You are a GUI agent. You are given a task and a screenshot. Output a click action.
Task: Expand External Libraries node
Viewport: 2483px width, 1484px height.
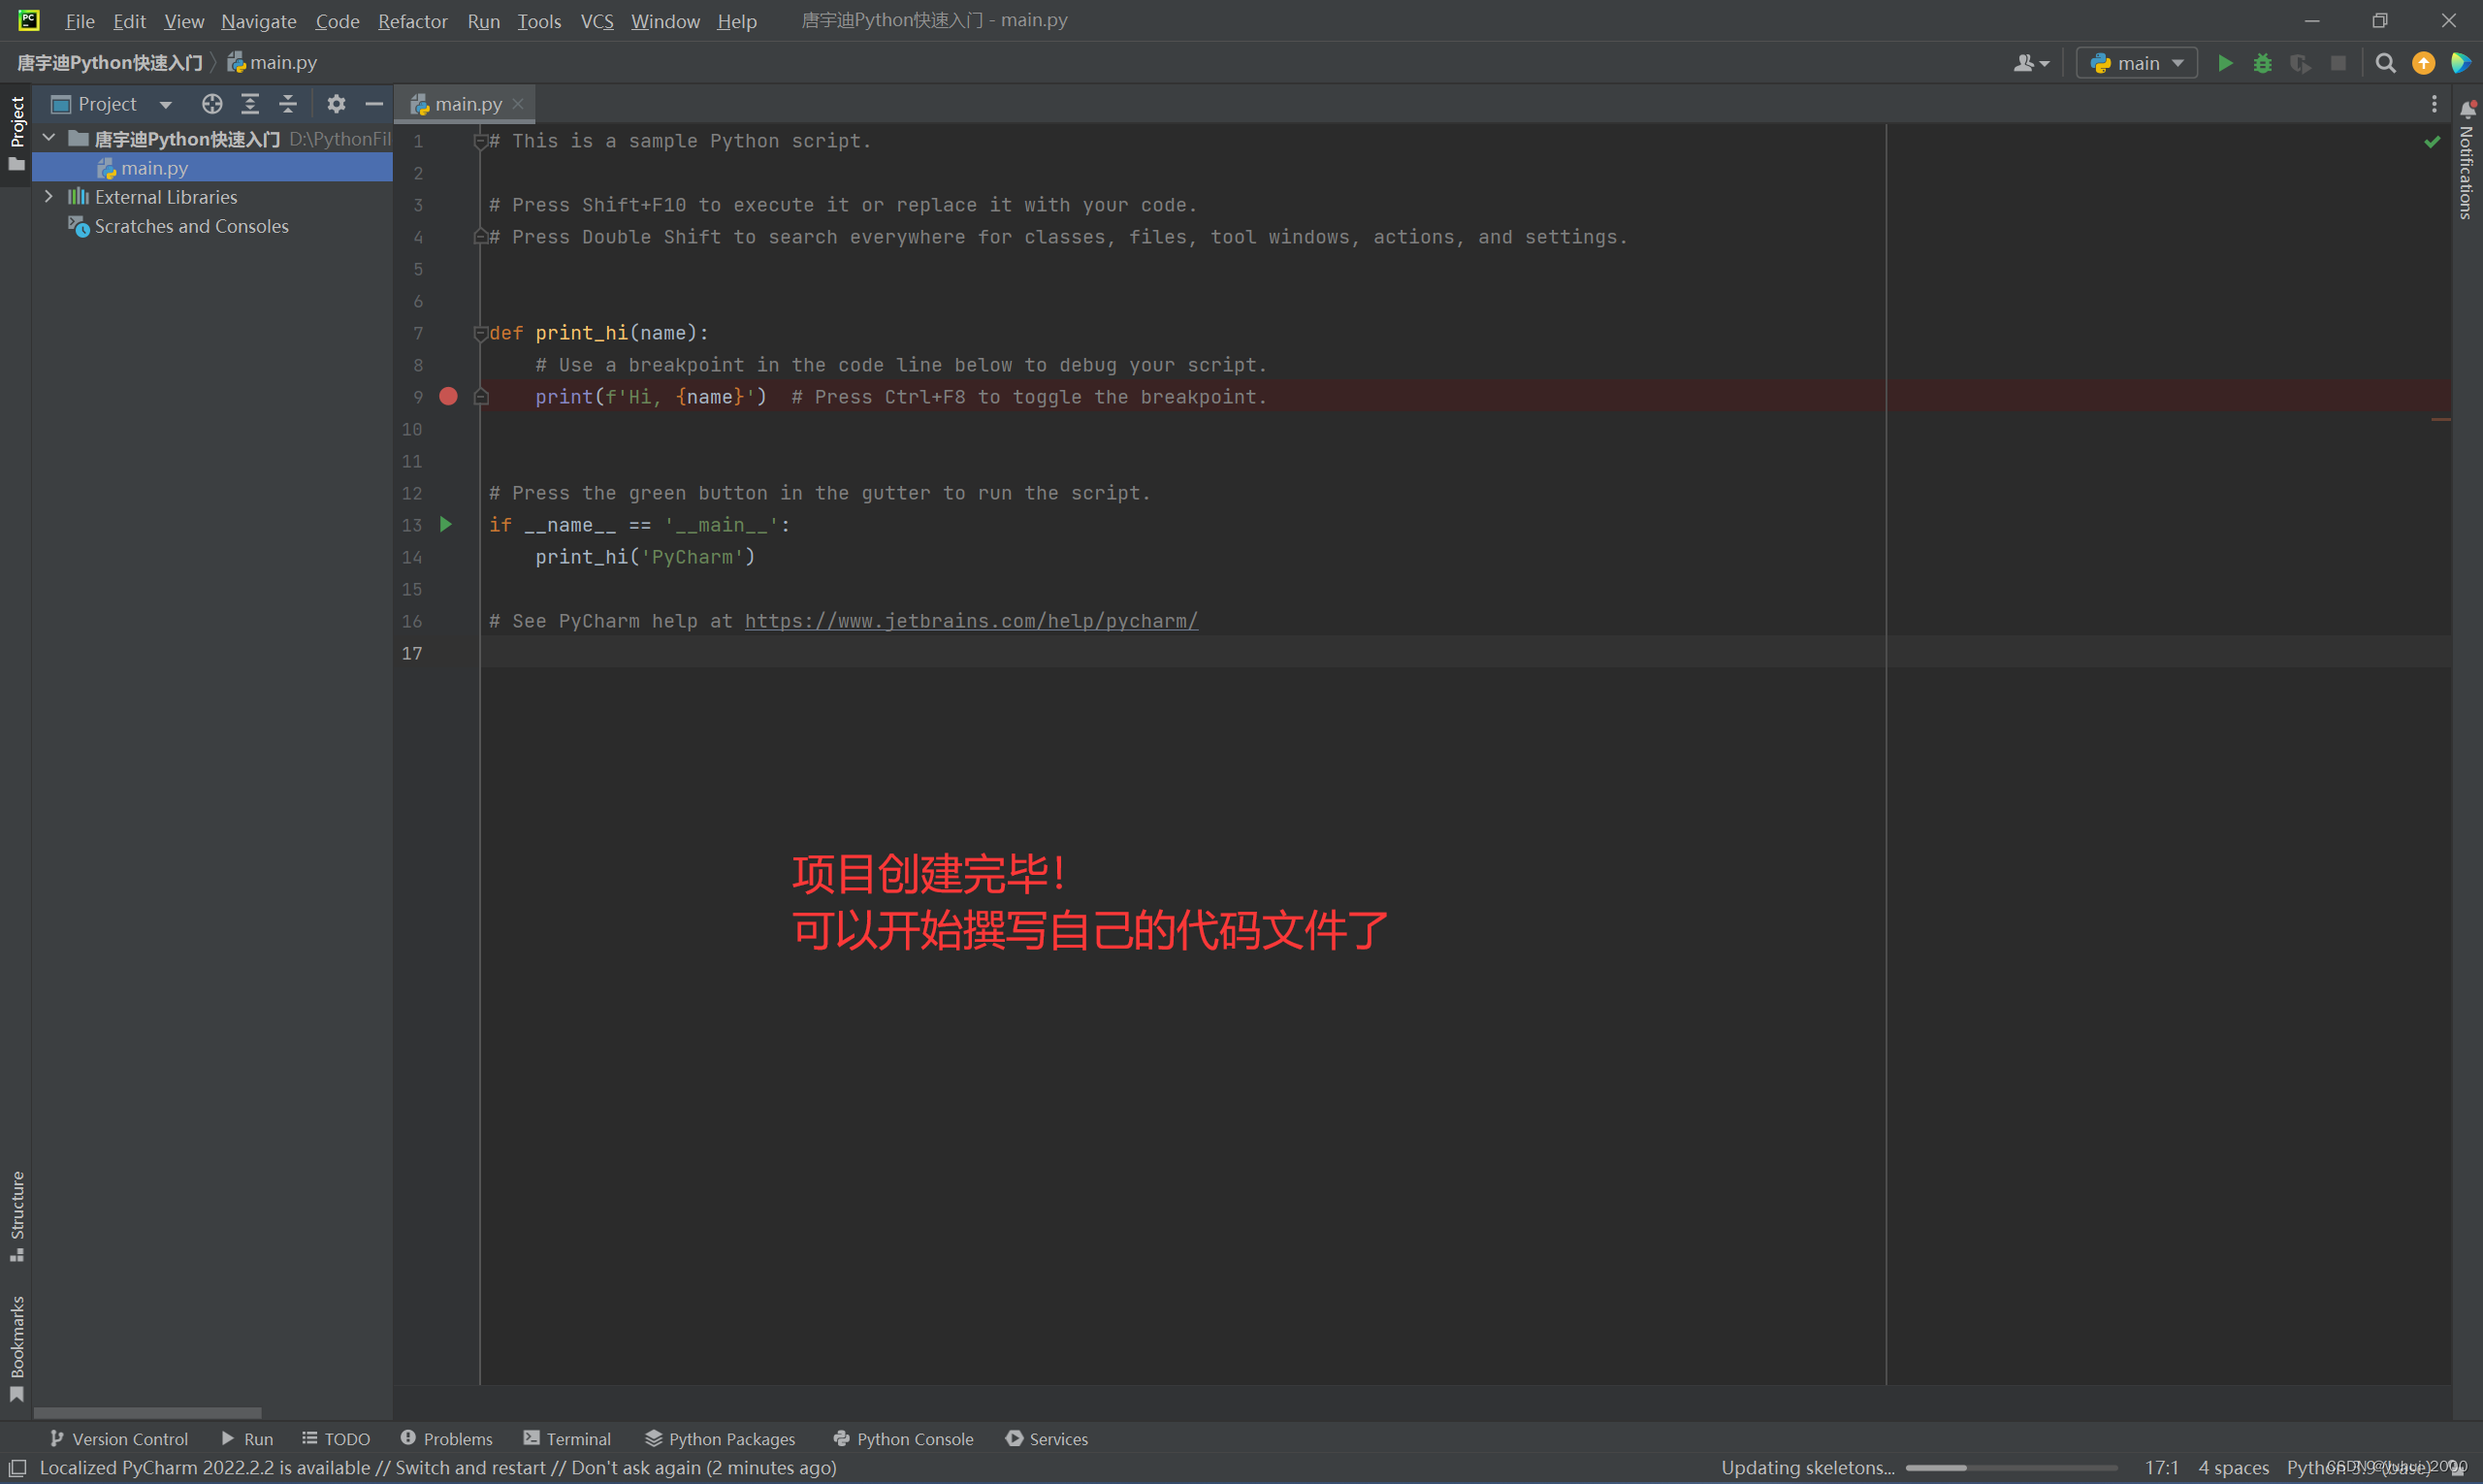pos(49,197)
